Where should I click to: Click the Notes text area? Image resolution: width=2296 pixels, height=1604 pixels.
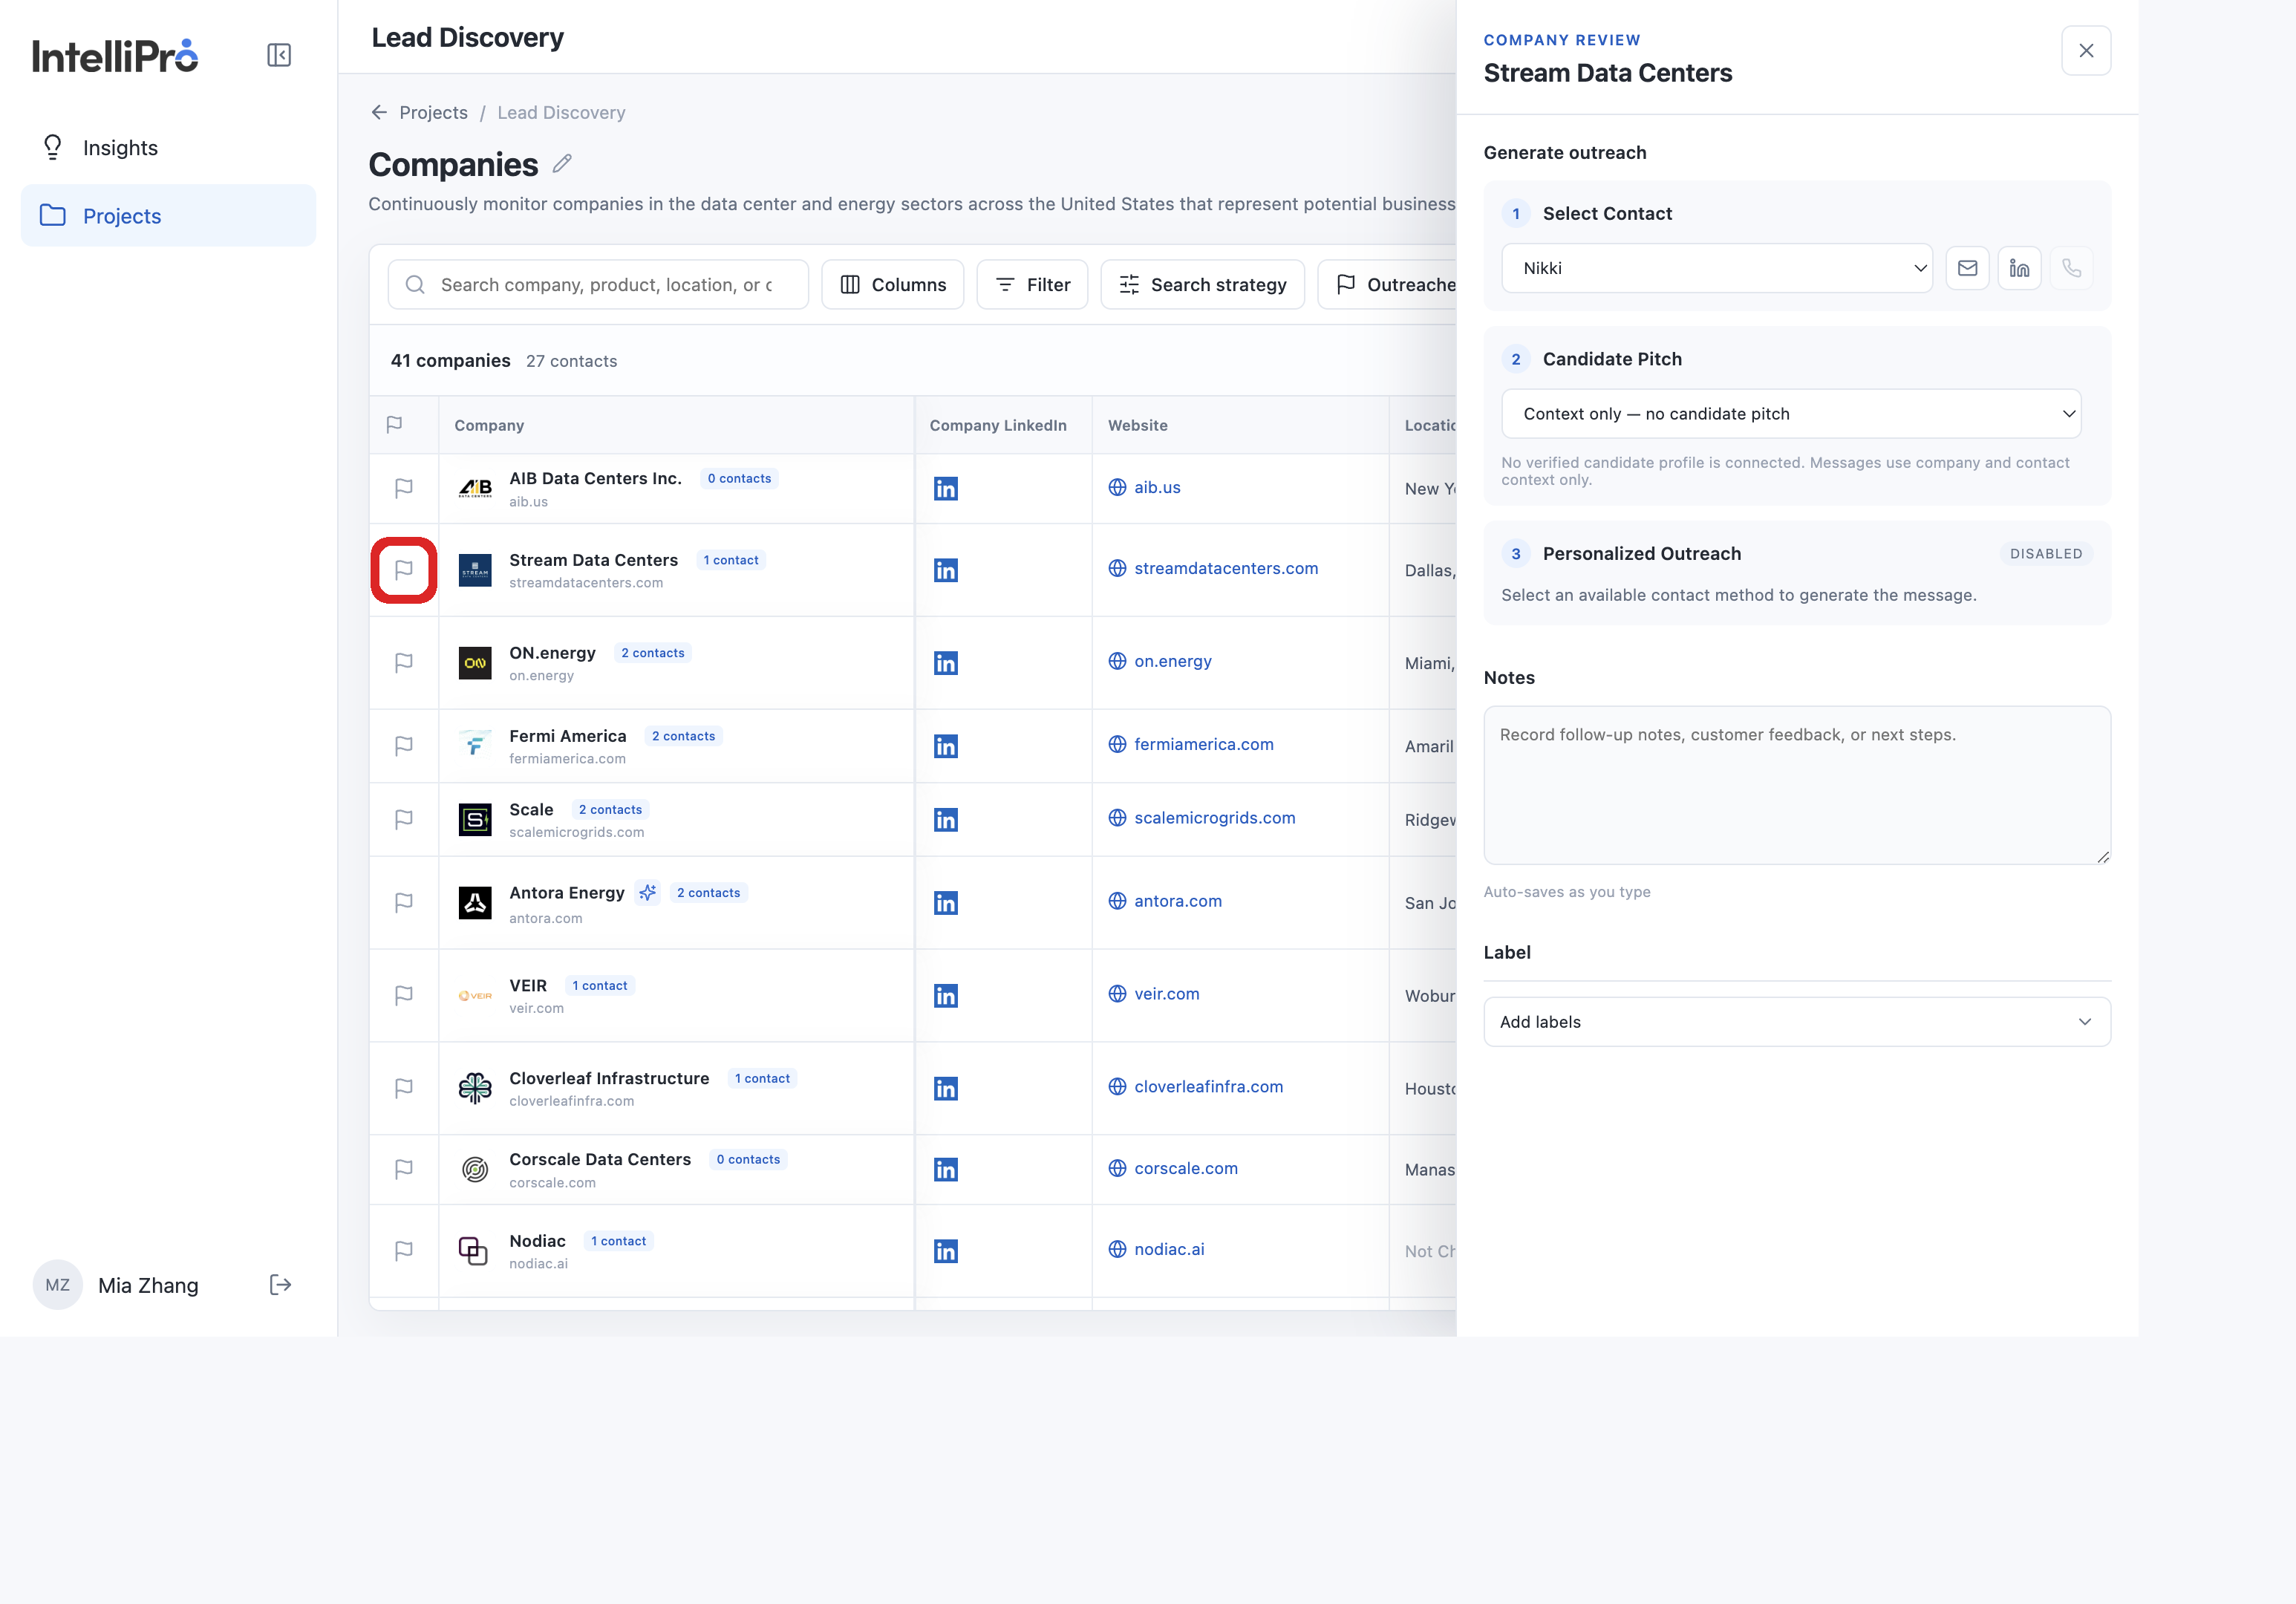click(x=1796, y=785)
